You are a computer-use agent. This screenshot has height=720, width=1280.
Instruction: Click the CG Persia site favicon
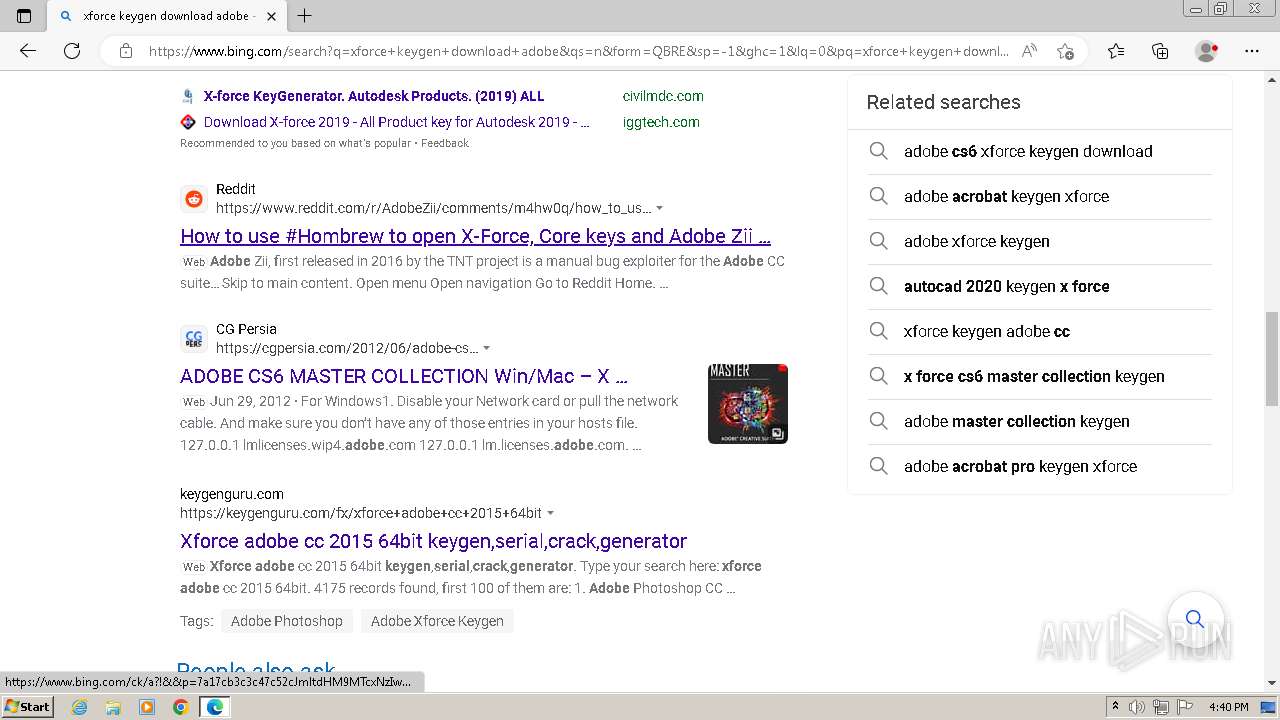click(194, 339)
